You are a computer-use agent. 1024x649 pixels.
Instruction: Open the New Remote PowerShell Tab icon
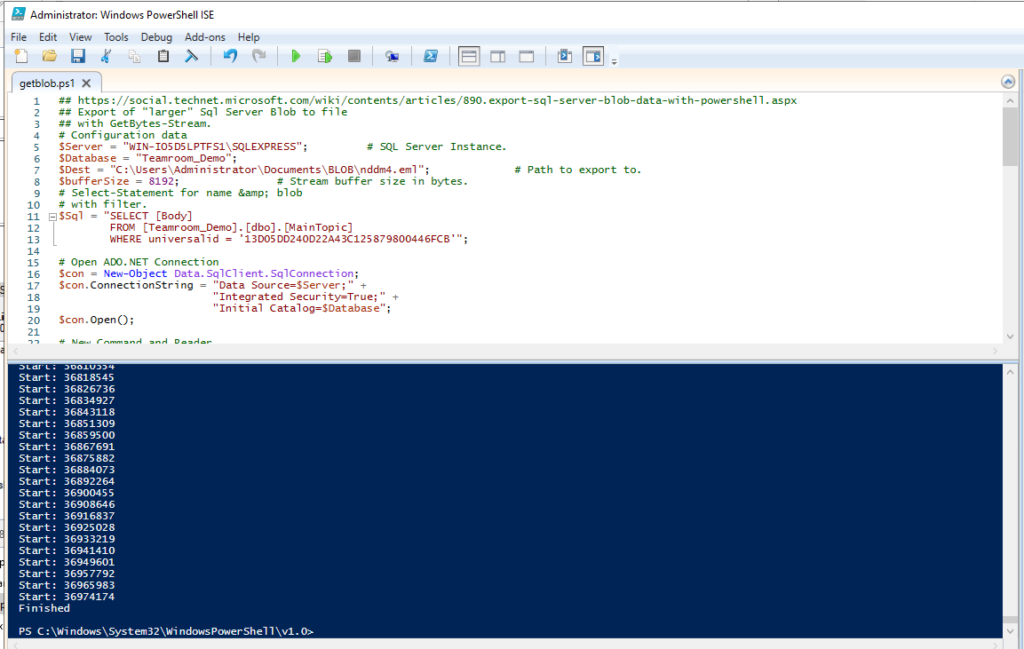pos(391,55)
